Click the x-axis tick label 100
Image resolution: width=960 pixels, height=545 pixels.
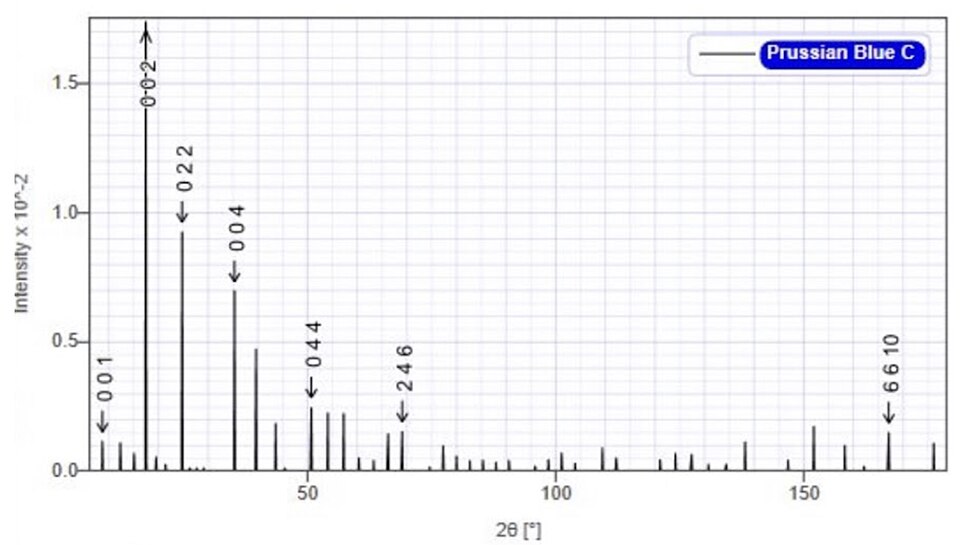(x=555, y=493)
